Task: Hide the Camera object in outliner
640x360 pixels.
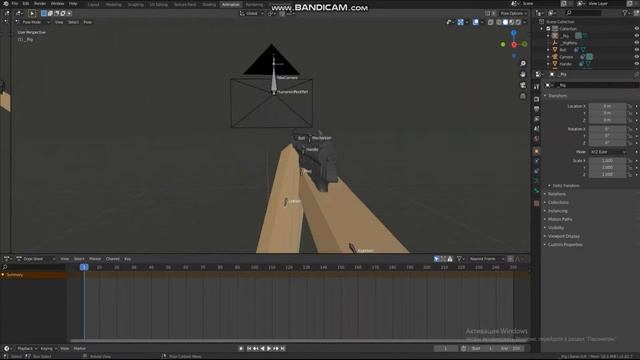Action: (636, 57)
